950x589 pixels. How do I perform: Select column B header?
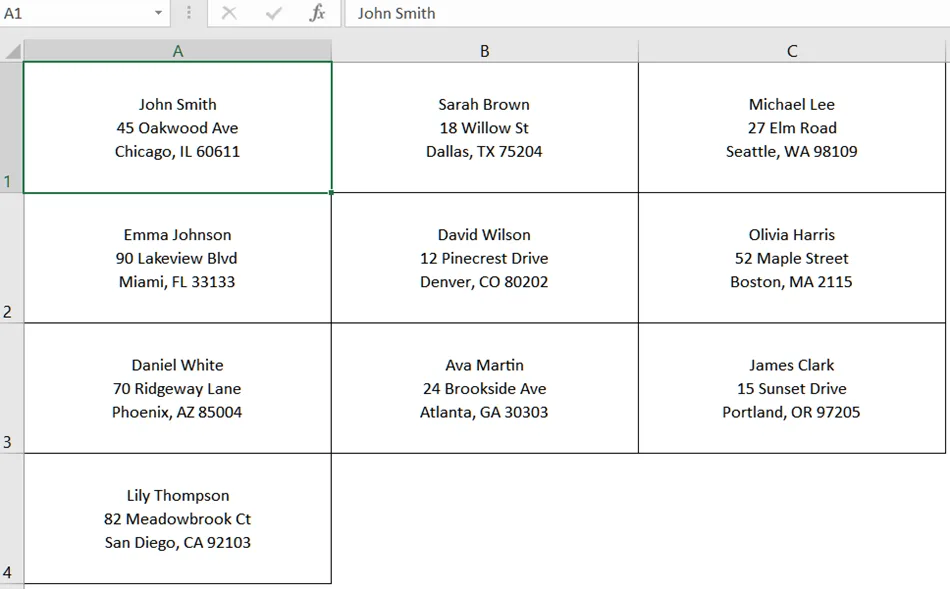coord(485,51)
